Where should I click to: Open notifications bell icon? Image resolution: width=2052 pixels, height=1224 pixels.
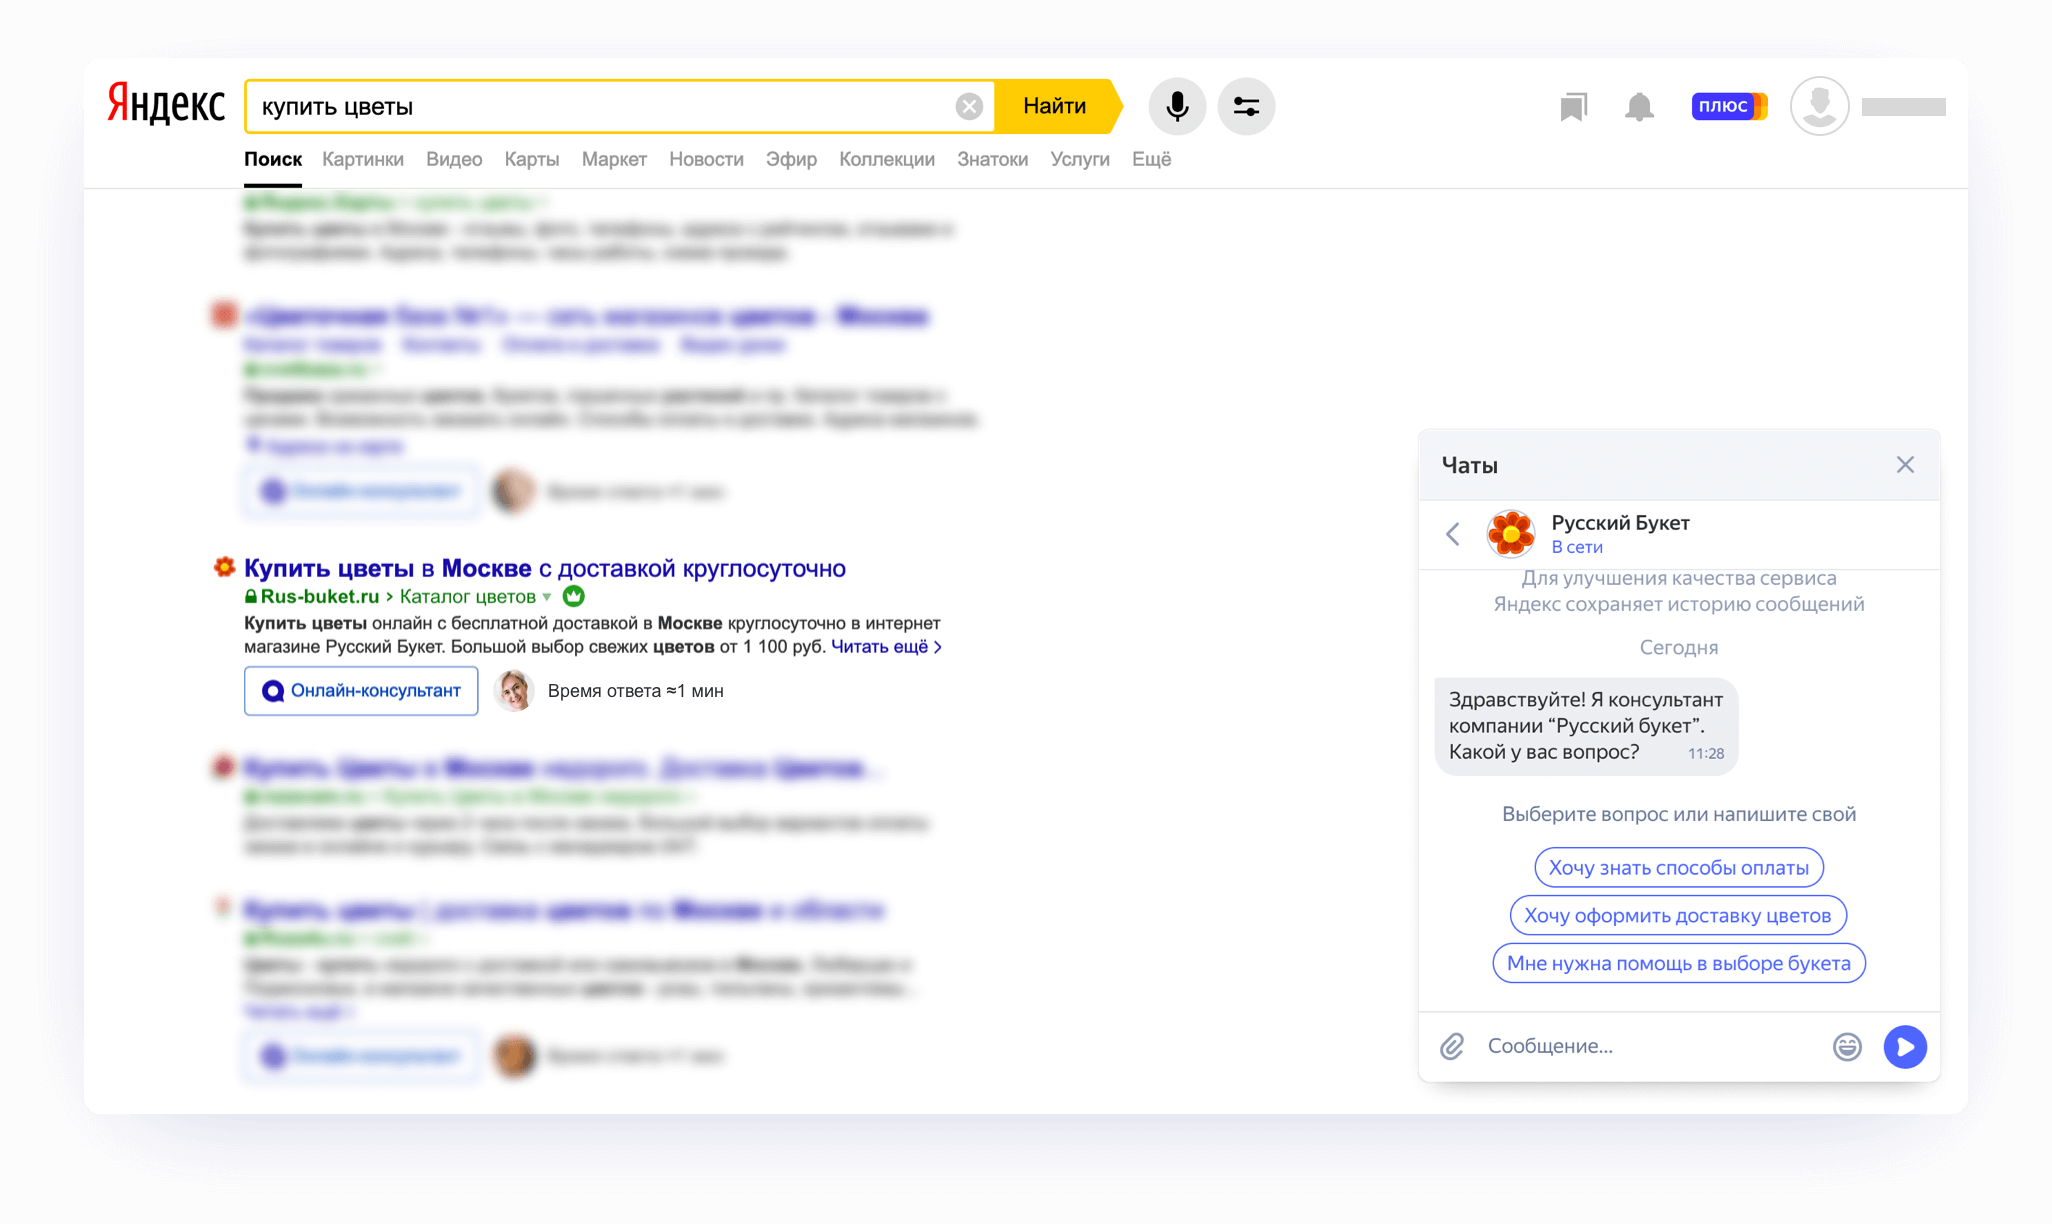(x=1639, y=106)
